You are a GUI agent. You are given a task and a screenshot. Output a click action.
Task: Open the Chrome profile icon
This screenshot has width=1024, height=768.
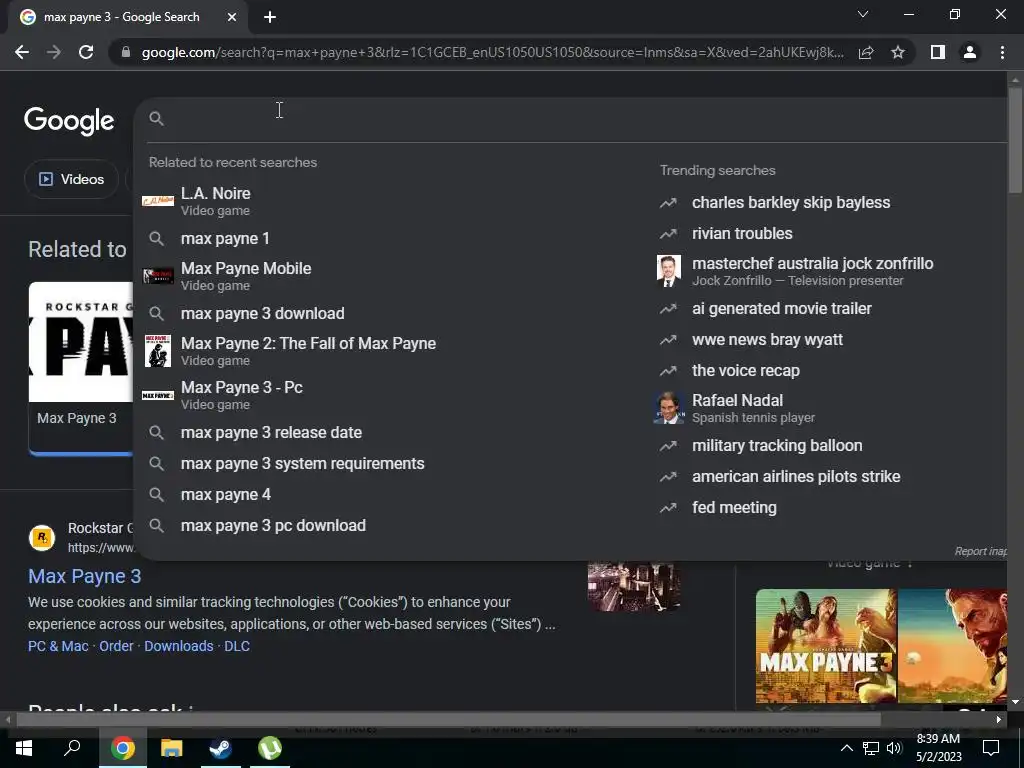[970, 52]
